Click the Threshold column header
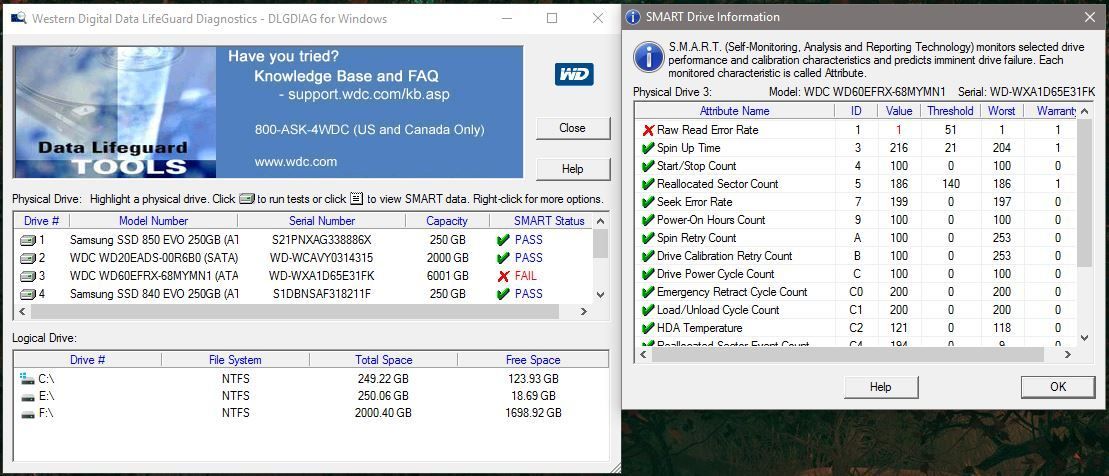The height and width of the screenshot is (476, 1109). point(950,111)
